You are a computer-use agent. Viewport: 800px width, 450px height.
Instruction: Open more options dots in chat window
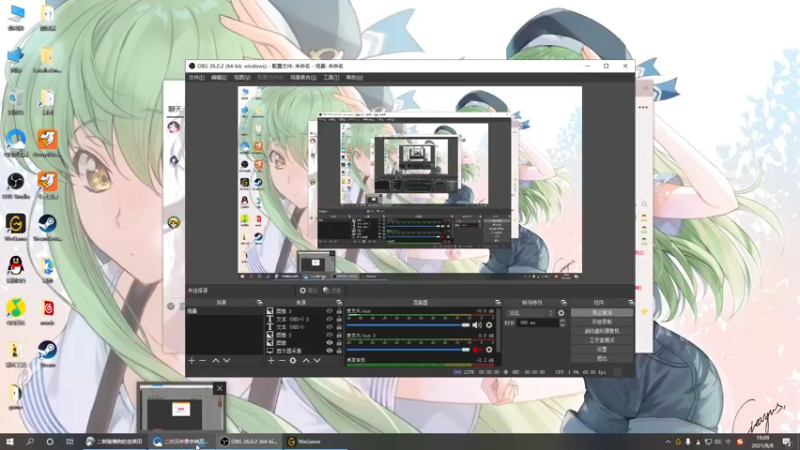[x=643, y=108]
